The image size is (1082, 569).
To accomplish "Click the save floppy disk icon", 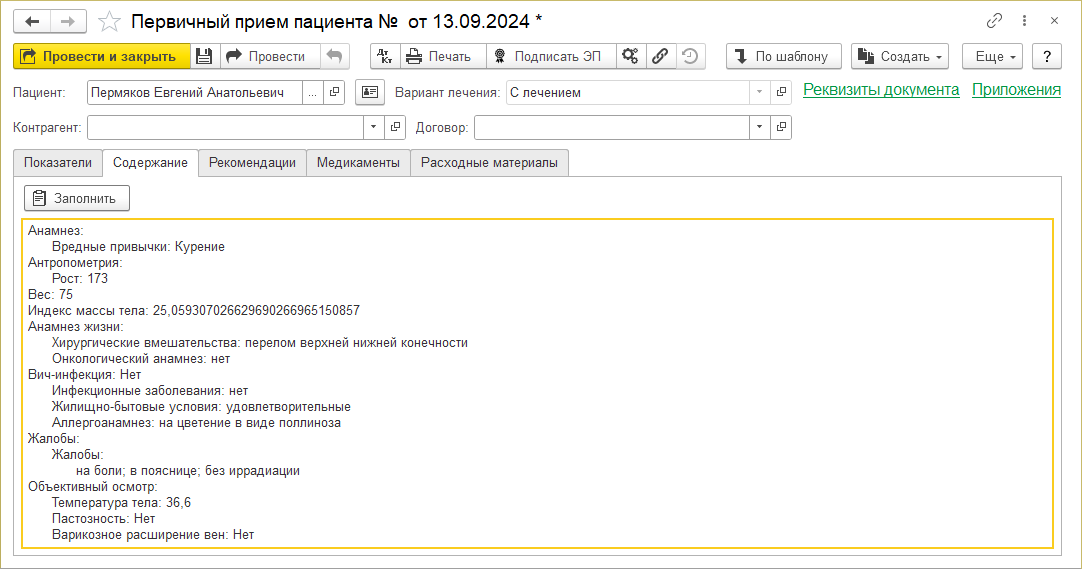I will pos(204,57).
